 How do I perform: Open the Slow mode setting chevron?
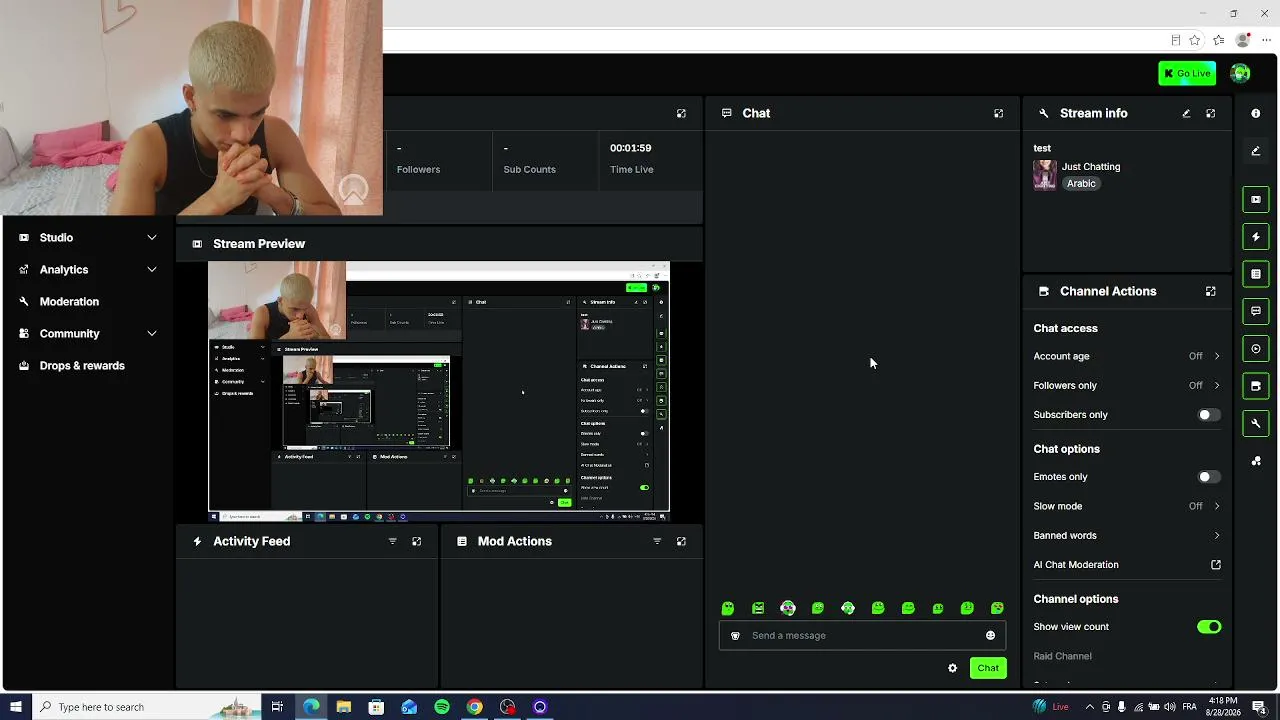tap(1217, 506)
